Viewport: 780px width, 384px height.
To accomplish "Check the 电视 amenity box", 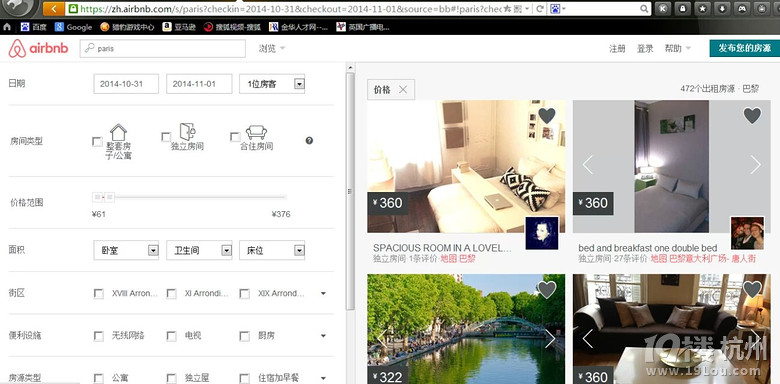I will tap(172, 336).
